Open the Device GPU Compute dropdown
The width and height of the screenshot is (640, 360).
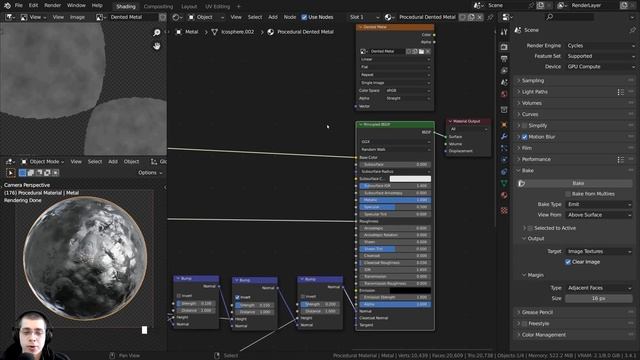pyautogui.click(x=601, y=67)
